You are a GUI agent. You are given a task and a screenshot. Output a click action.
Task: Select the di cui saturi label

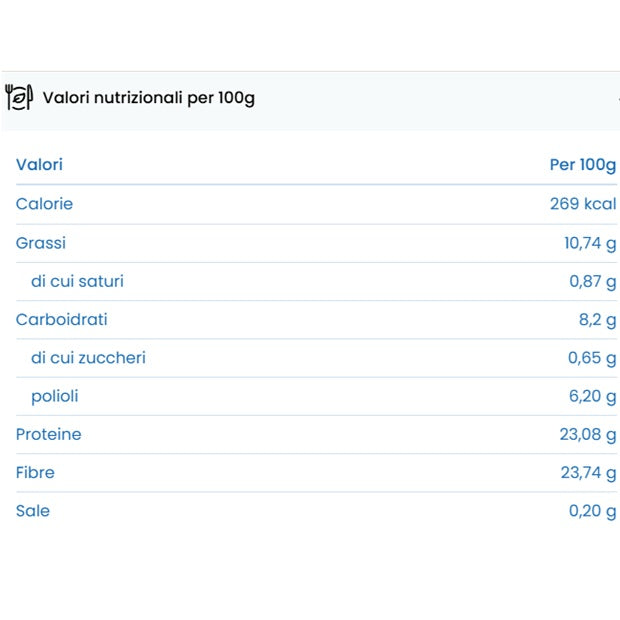point(77,281)
